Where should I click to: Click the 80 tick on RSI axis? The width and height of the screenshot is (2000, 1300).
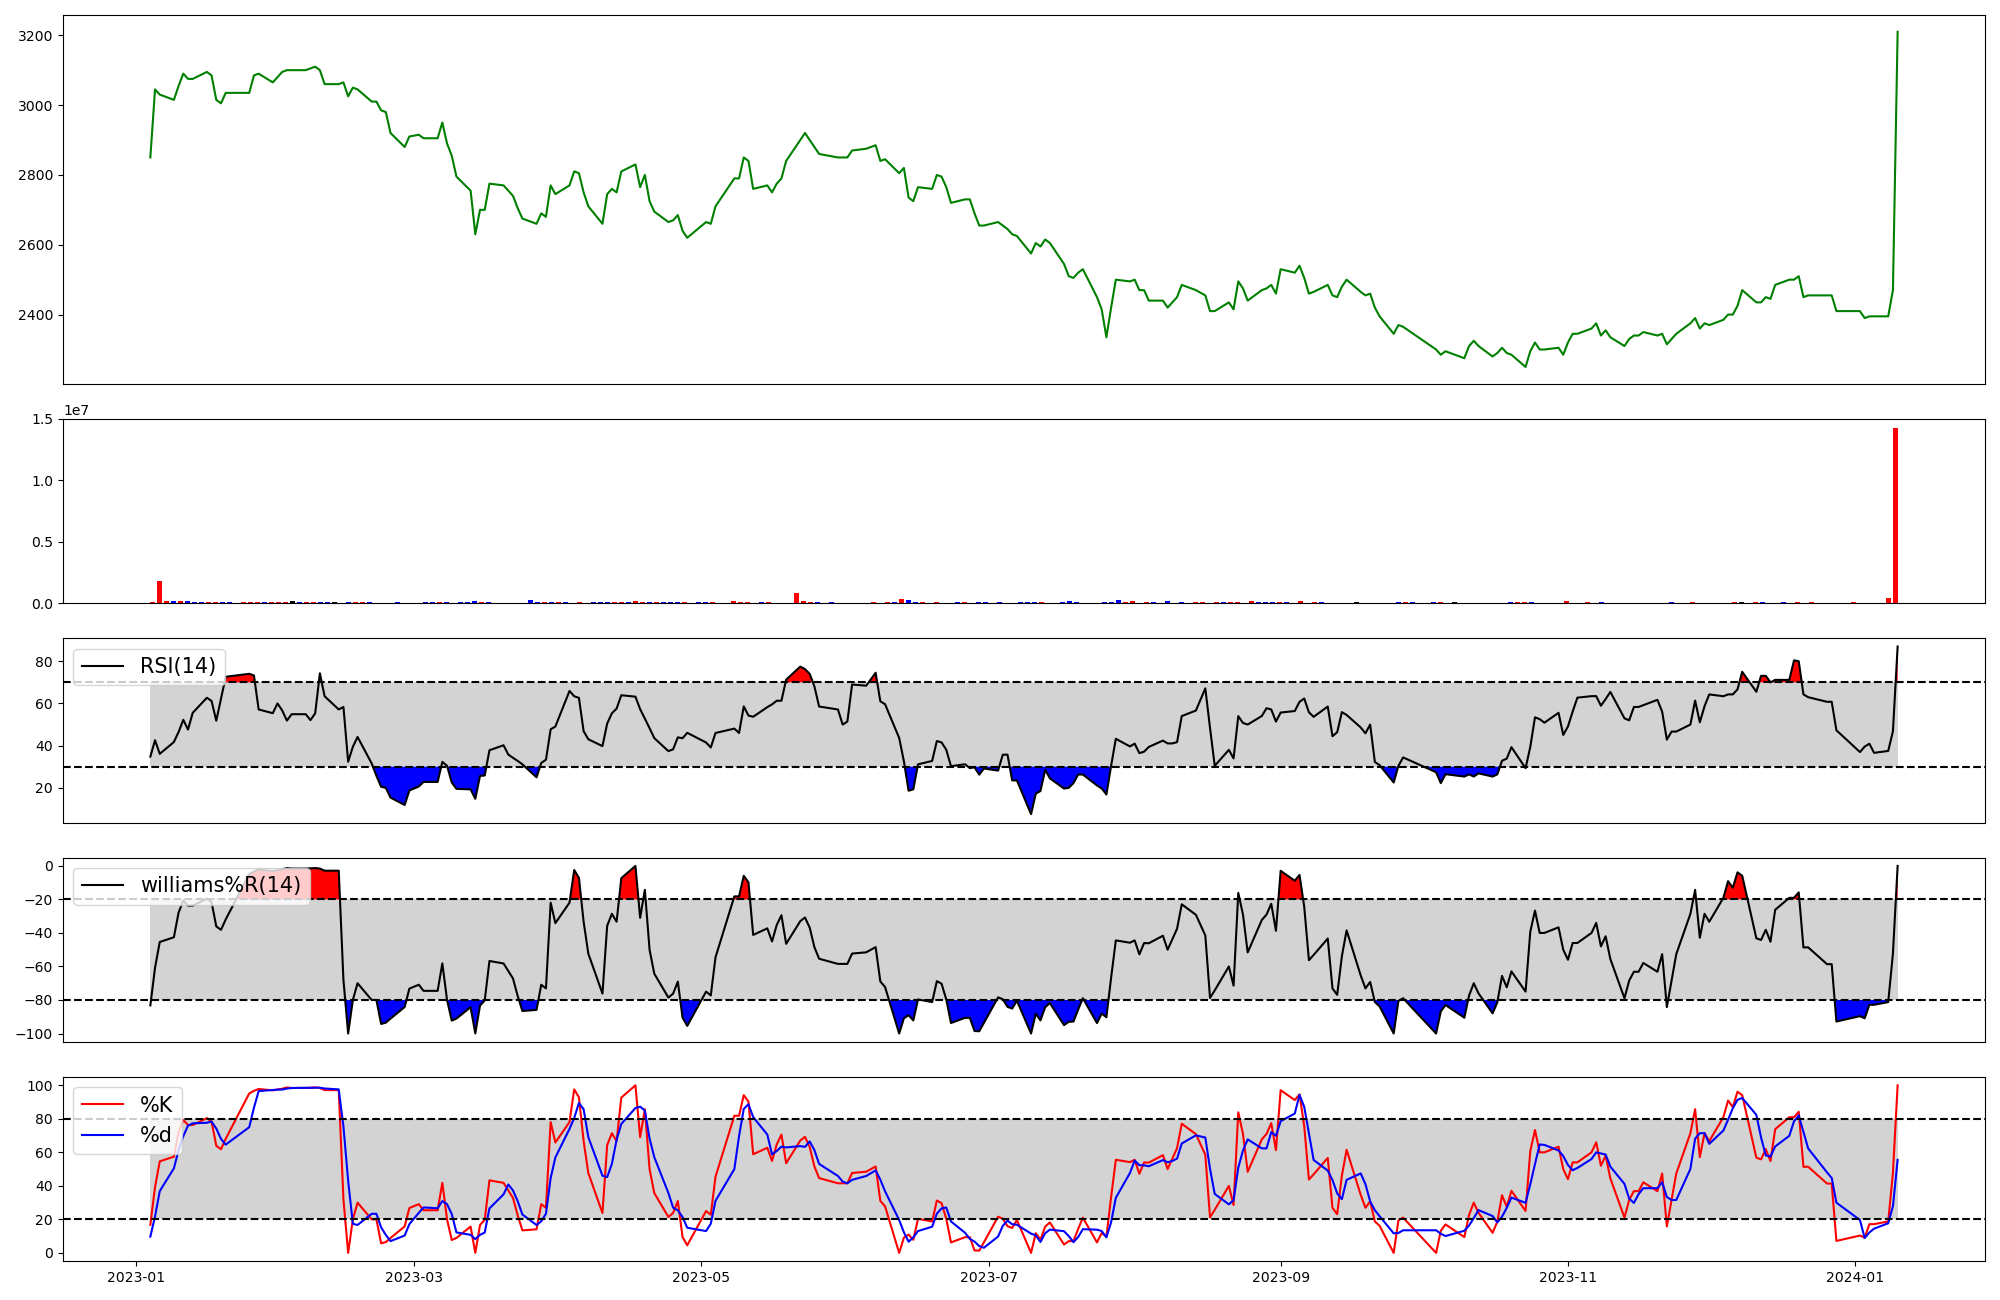(44, 662)
